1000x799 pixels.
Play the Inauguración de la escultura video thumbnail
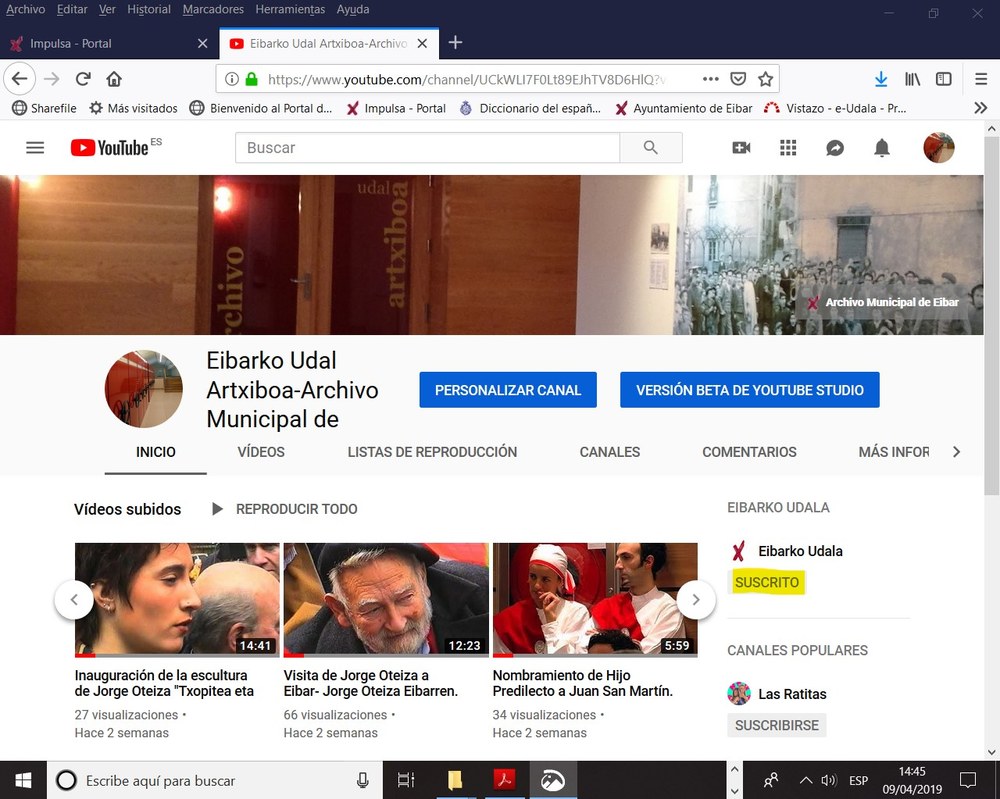[177, 599]
